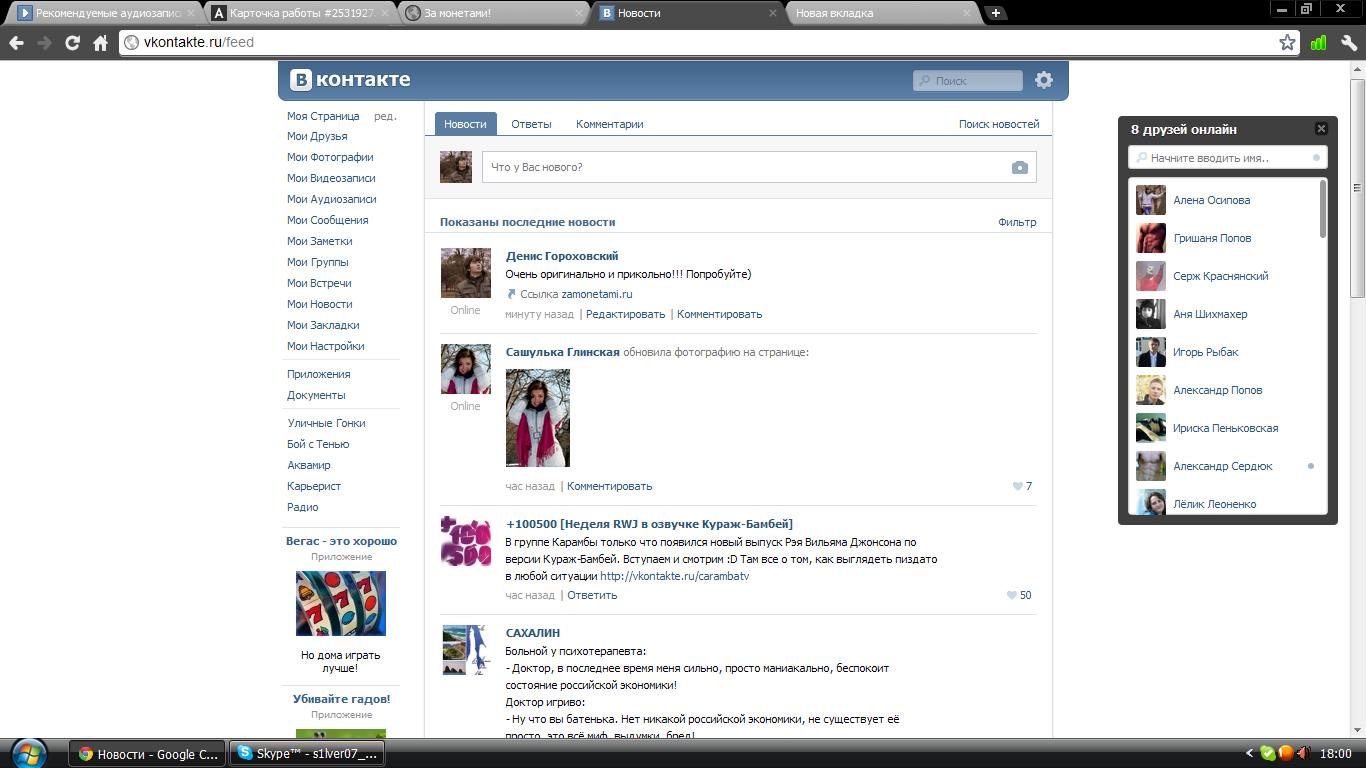Click the page vertical scrollbar
Viewport: 1366px width, 768px height.
[x=1357, y=188]
